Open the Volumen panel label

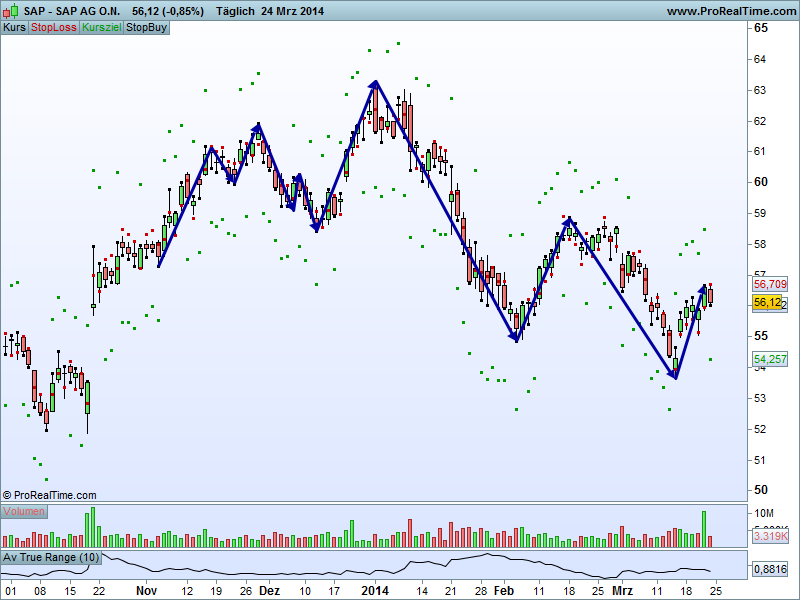(x=24, y=511)
